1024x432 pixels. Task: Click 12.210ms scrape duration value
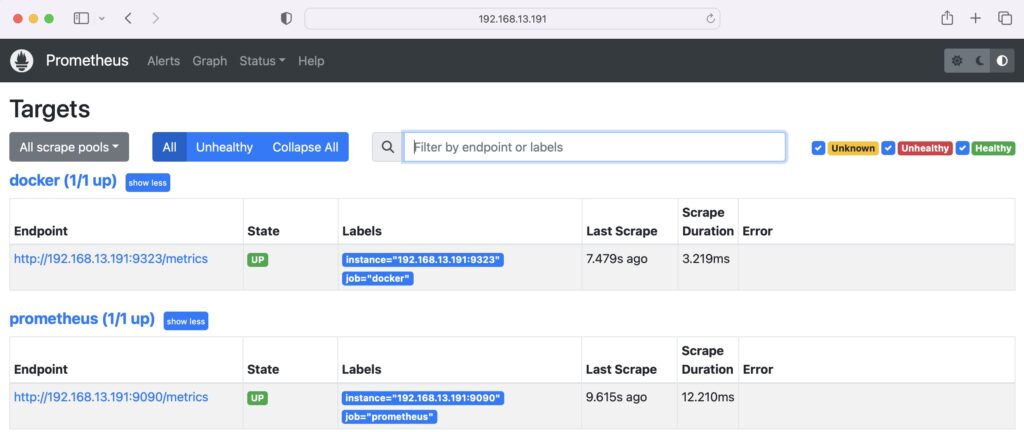click(708, 397)
